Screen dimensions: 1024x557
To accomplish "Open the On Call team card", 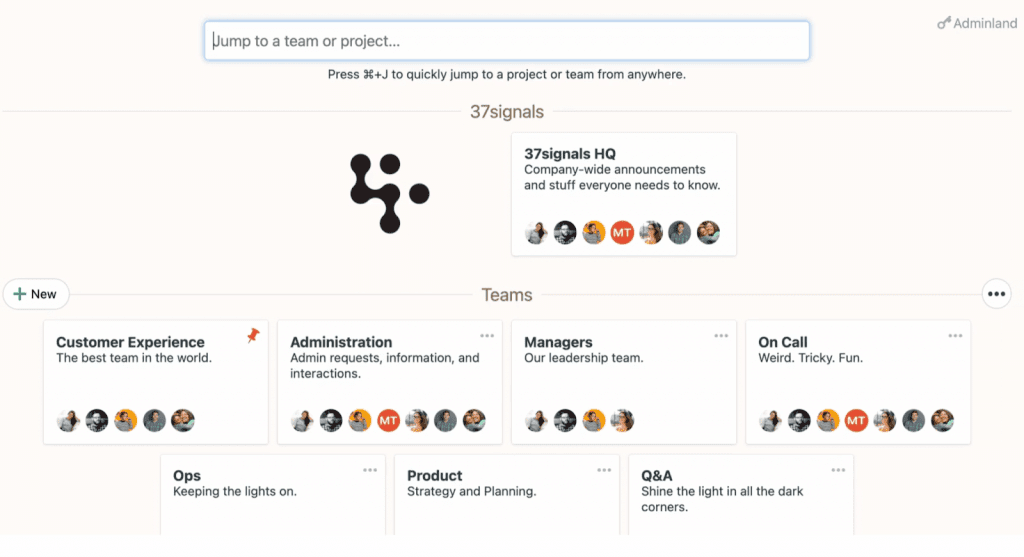I will (x=858, y=382).
